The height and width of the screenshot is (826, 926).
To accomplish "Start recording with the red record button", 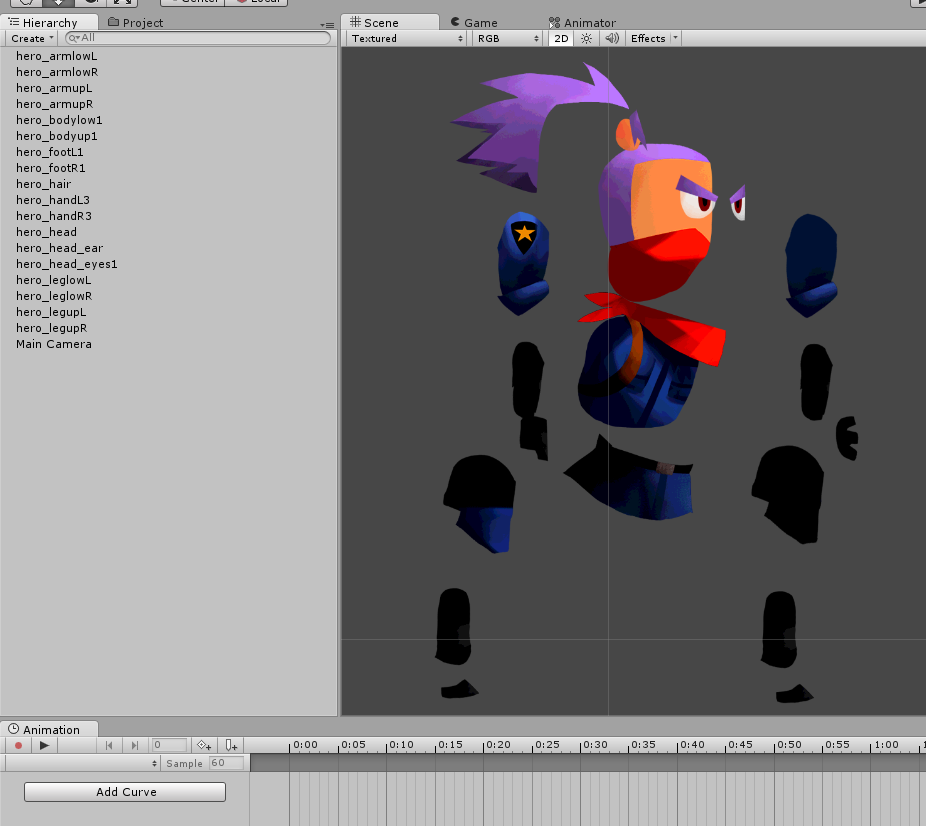I will tap(18, 745).
